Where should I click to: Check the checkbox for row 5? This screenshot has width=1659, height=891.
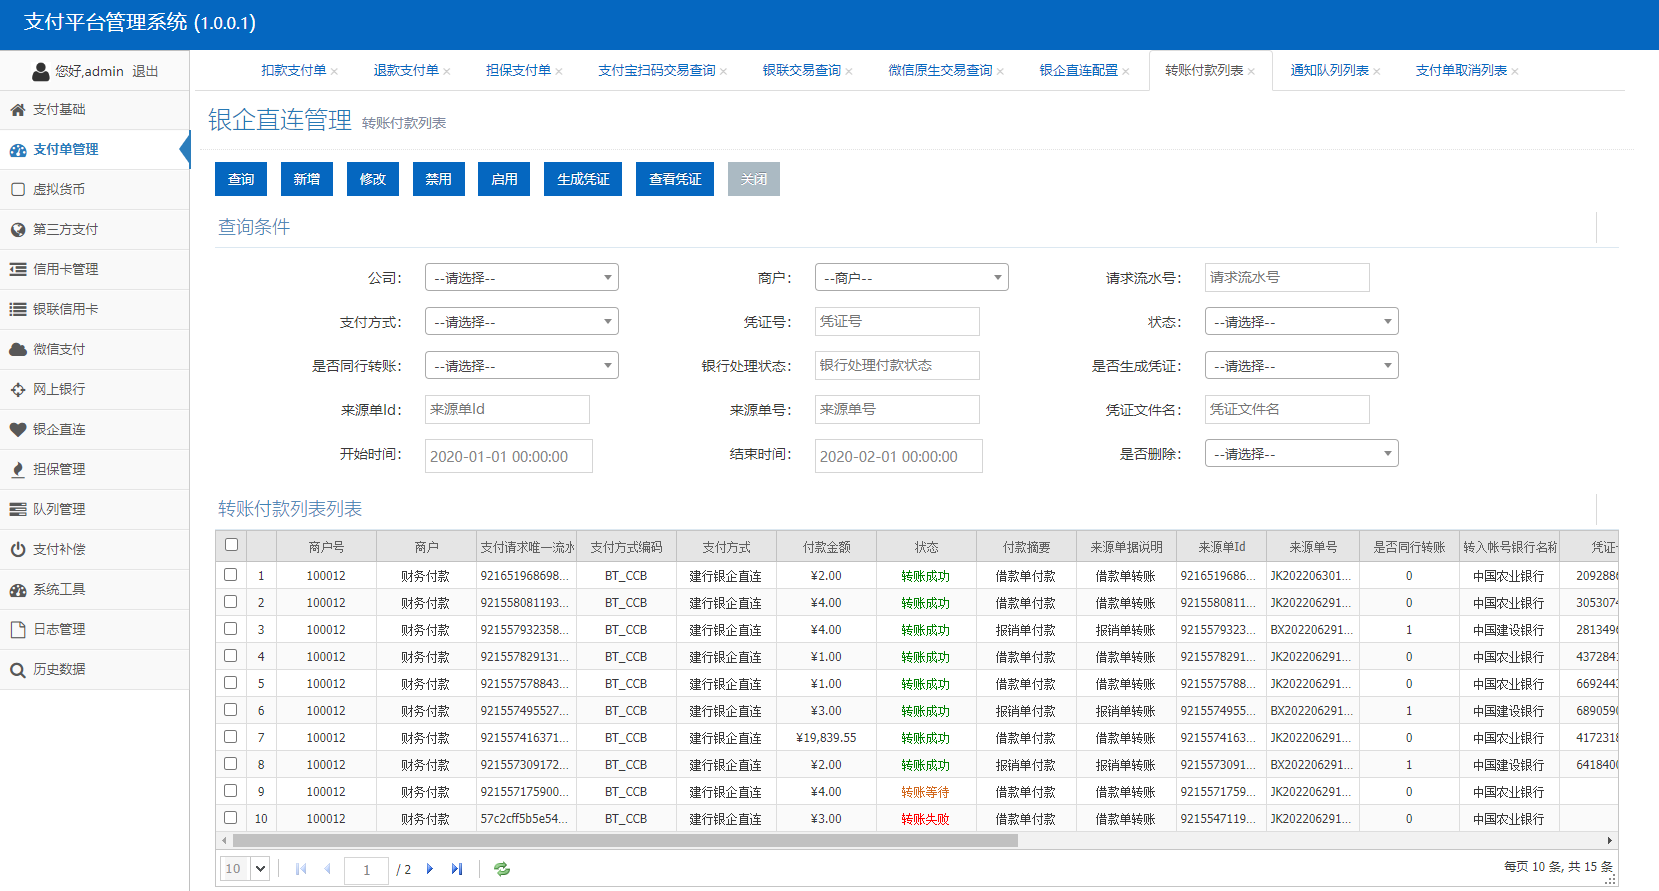pyautogui.click(x=231, y=683)
